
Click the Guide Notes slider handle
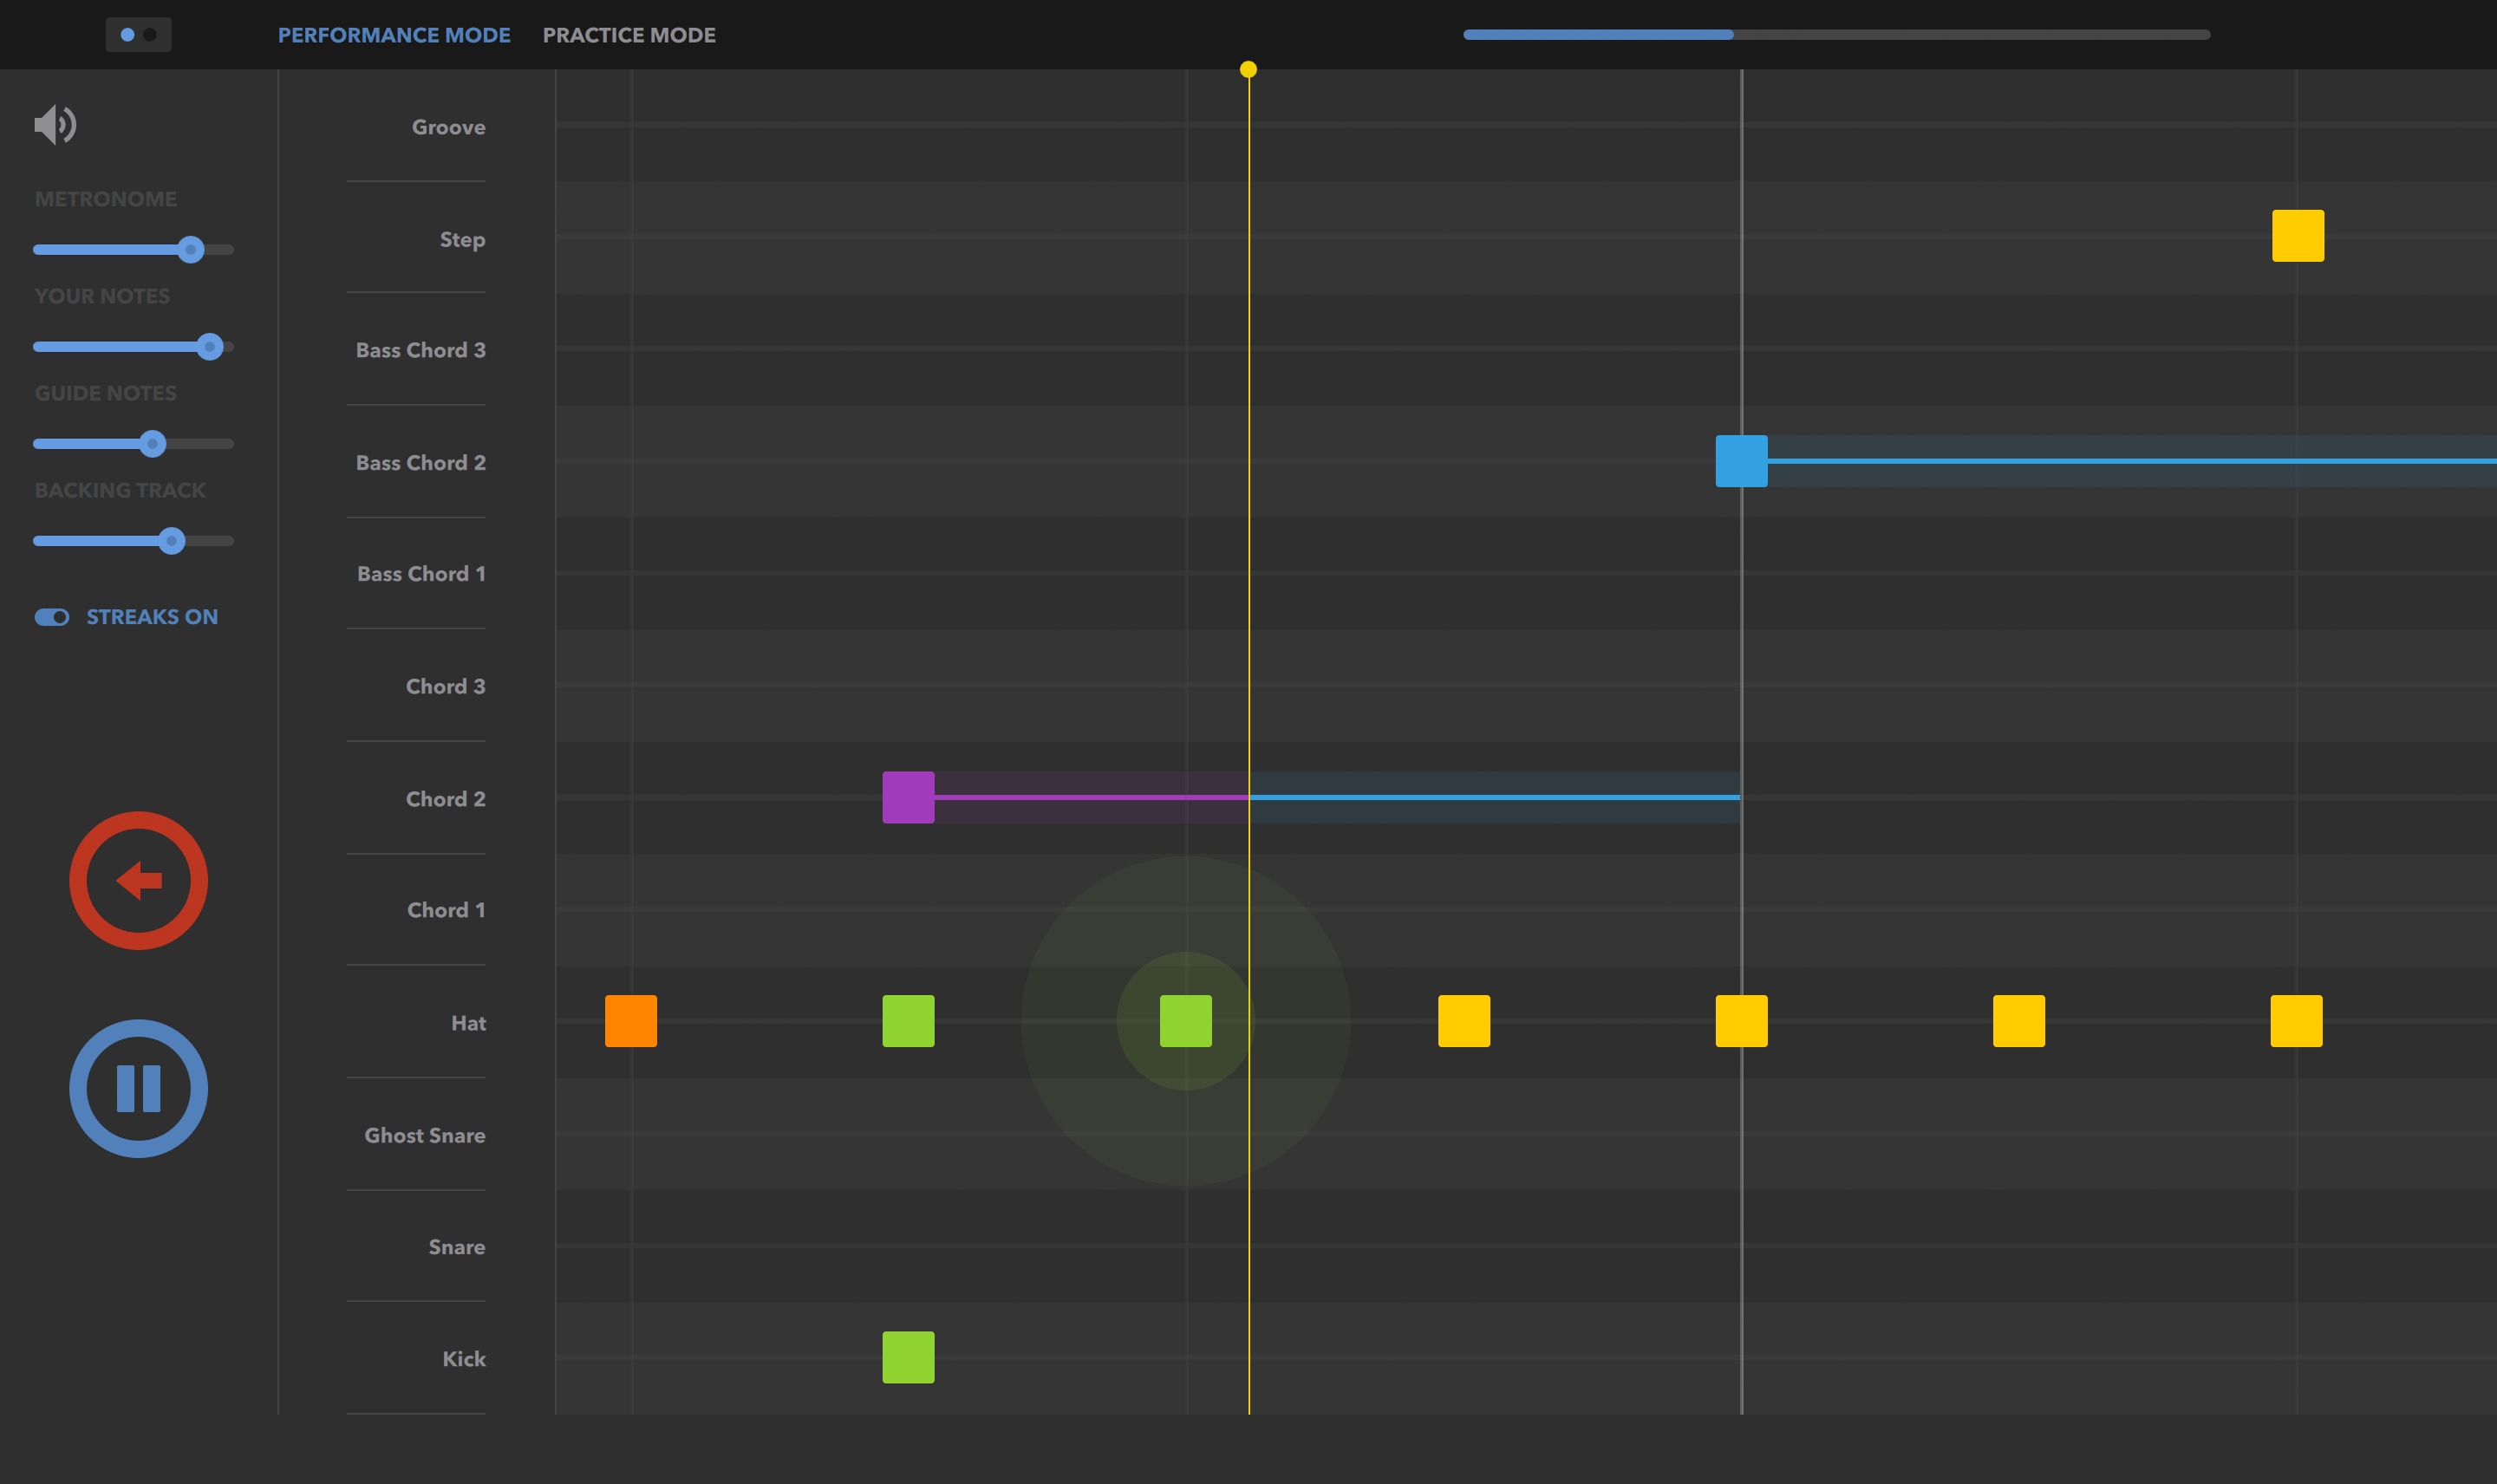coord(152,443)
